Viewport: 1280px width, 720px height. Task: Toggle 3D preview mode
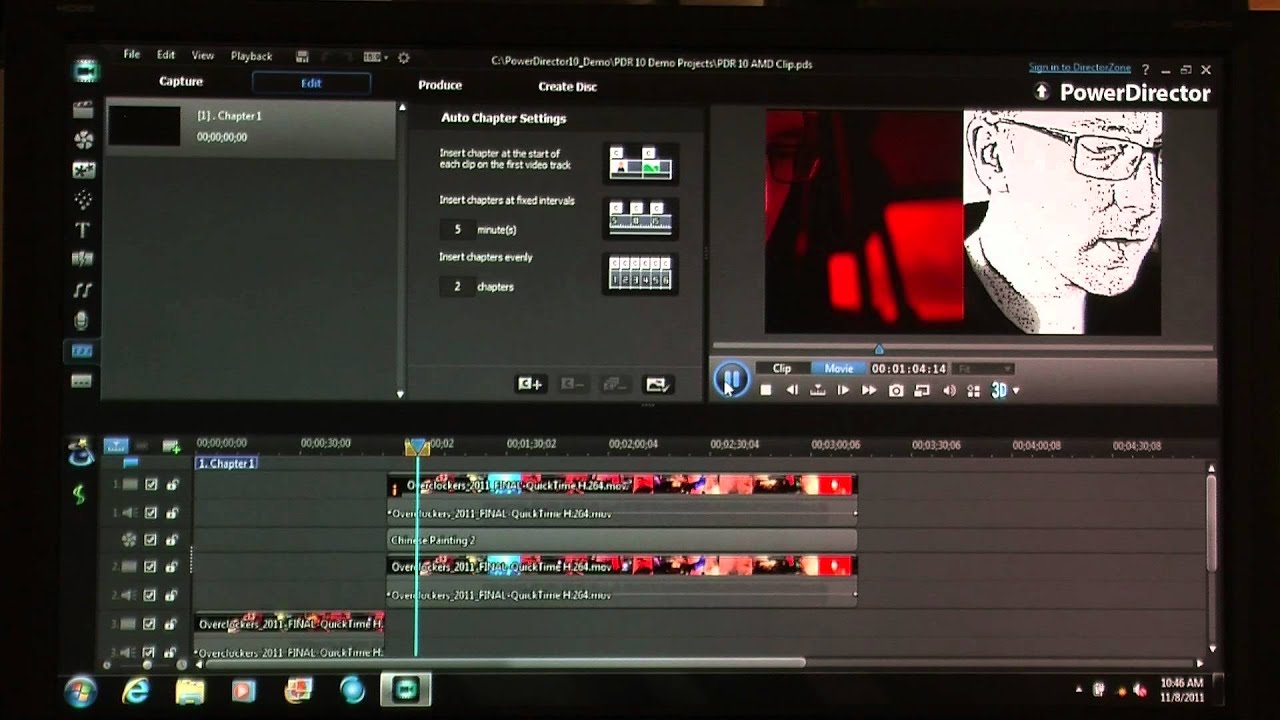click(999, 390)
